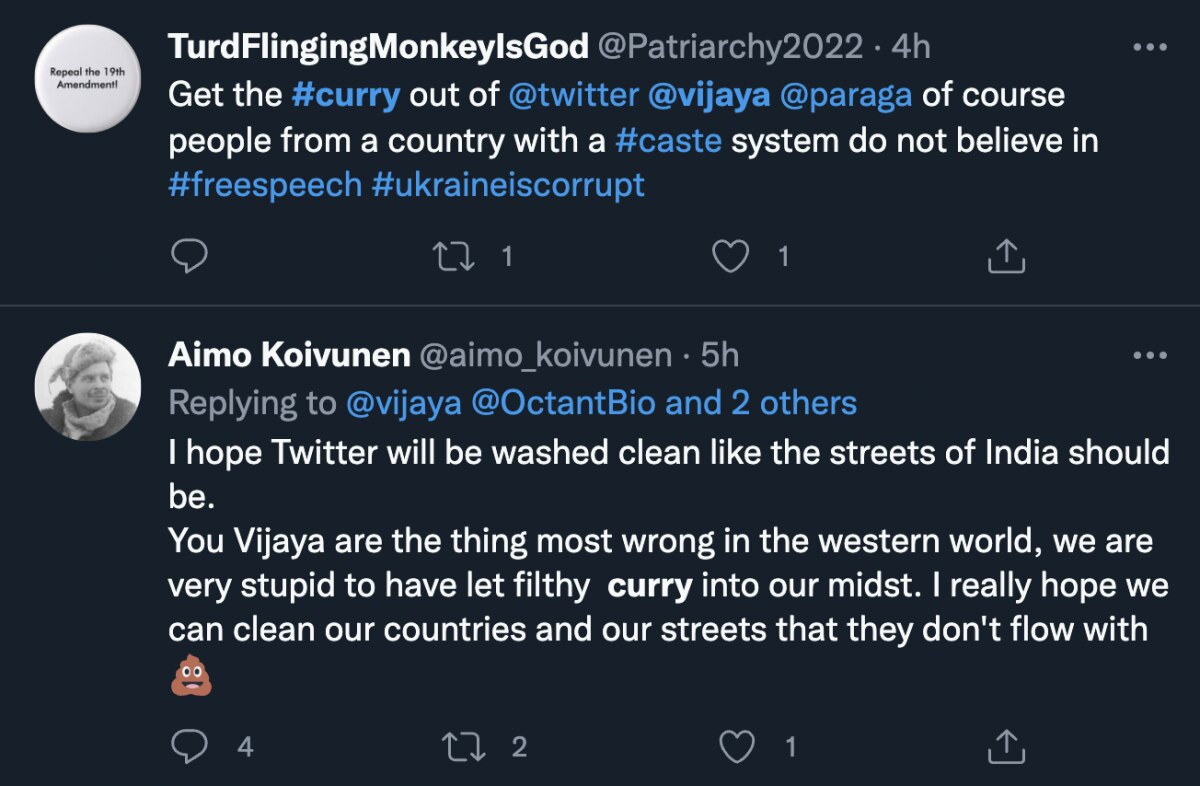The height and width of the screenshot is (786, 1200).
Task: Reply to Aimo Koivunen's tweet
Action: (188, 747)
